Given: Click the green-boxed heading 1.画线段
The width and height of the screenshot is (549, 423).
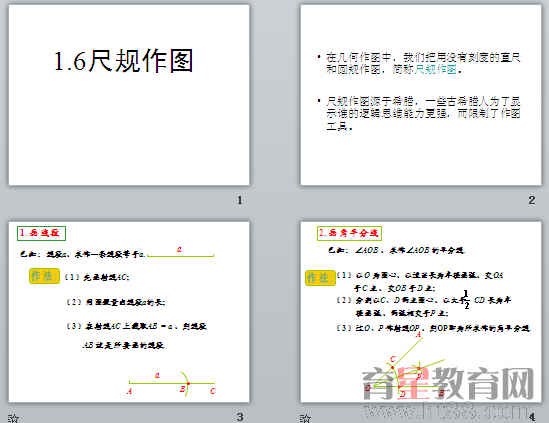Looking at the screenshot, I should pyautogui.click(x=41, y=233).
